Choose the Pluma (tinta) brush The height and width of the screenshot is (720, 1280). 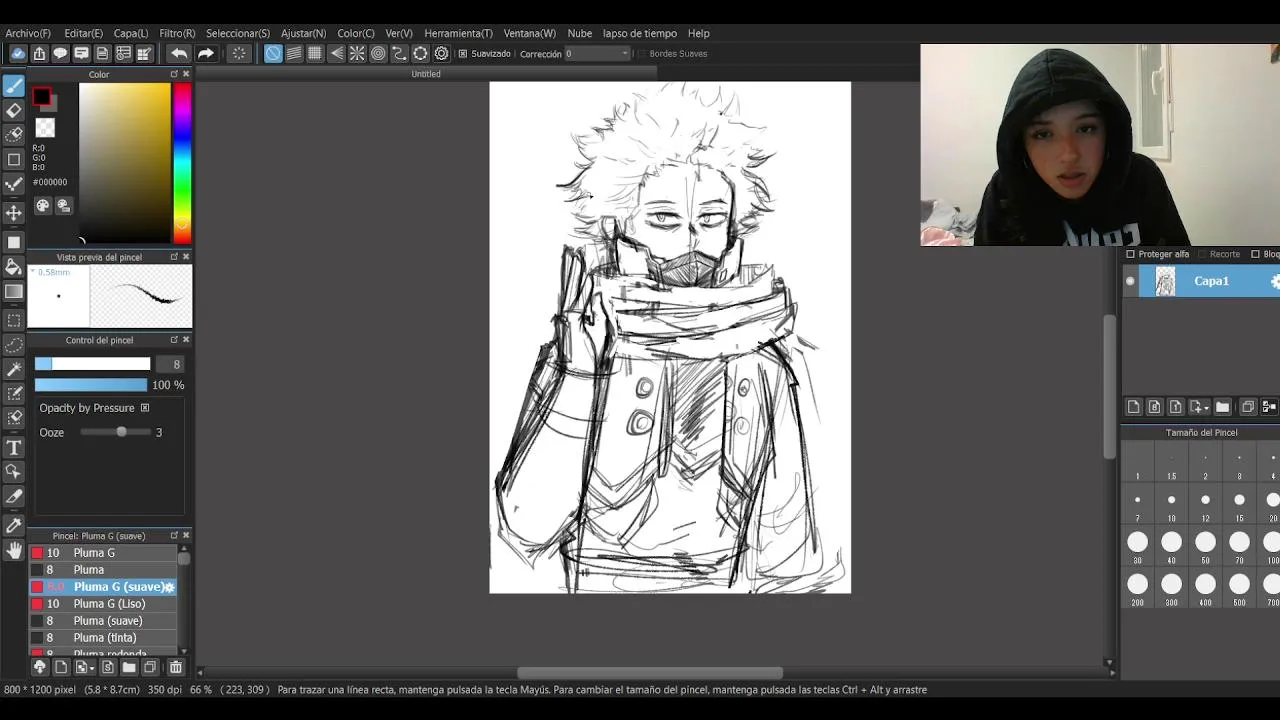coord(103,638)
